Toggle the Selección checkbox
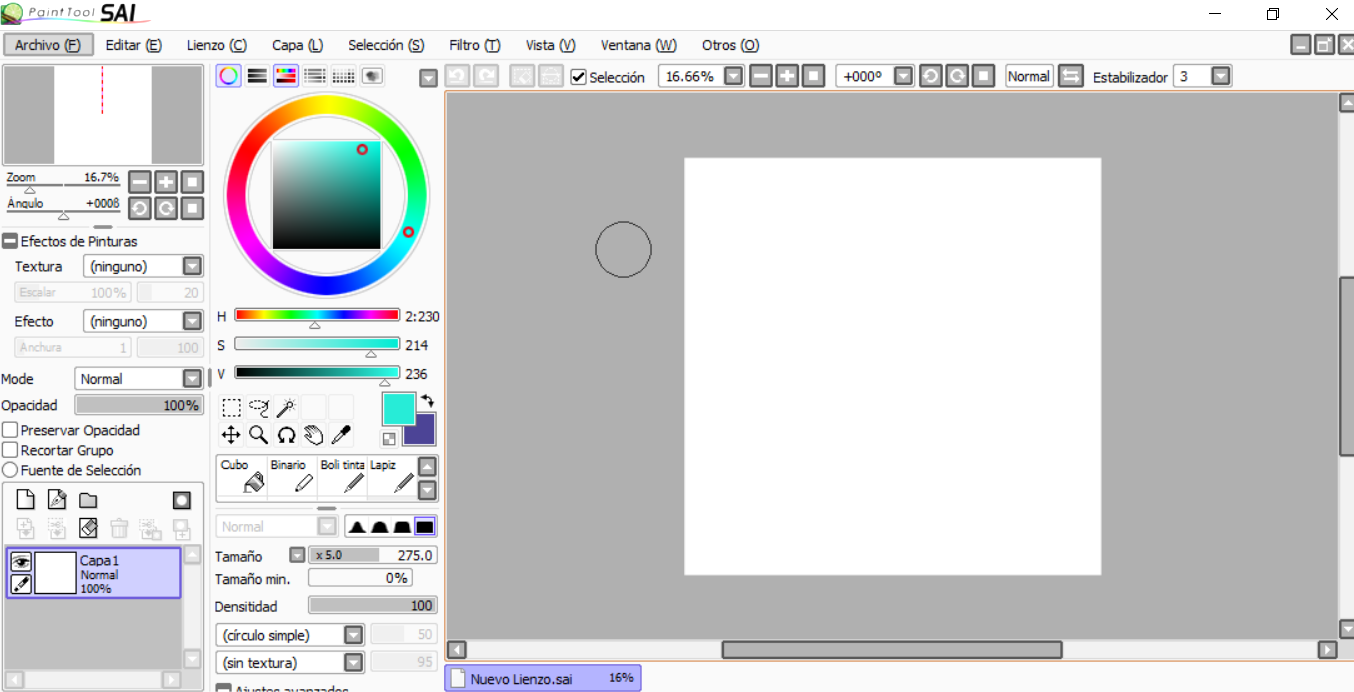Screen dimensions: 1354x692 click(578, 77)
